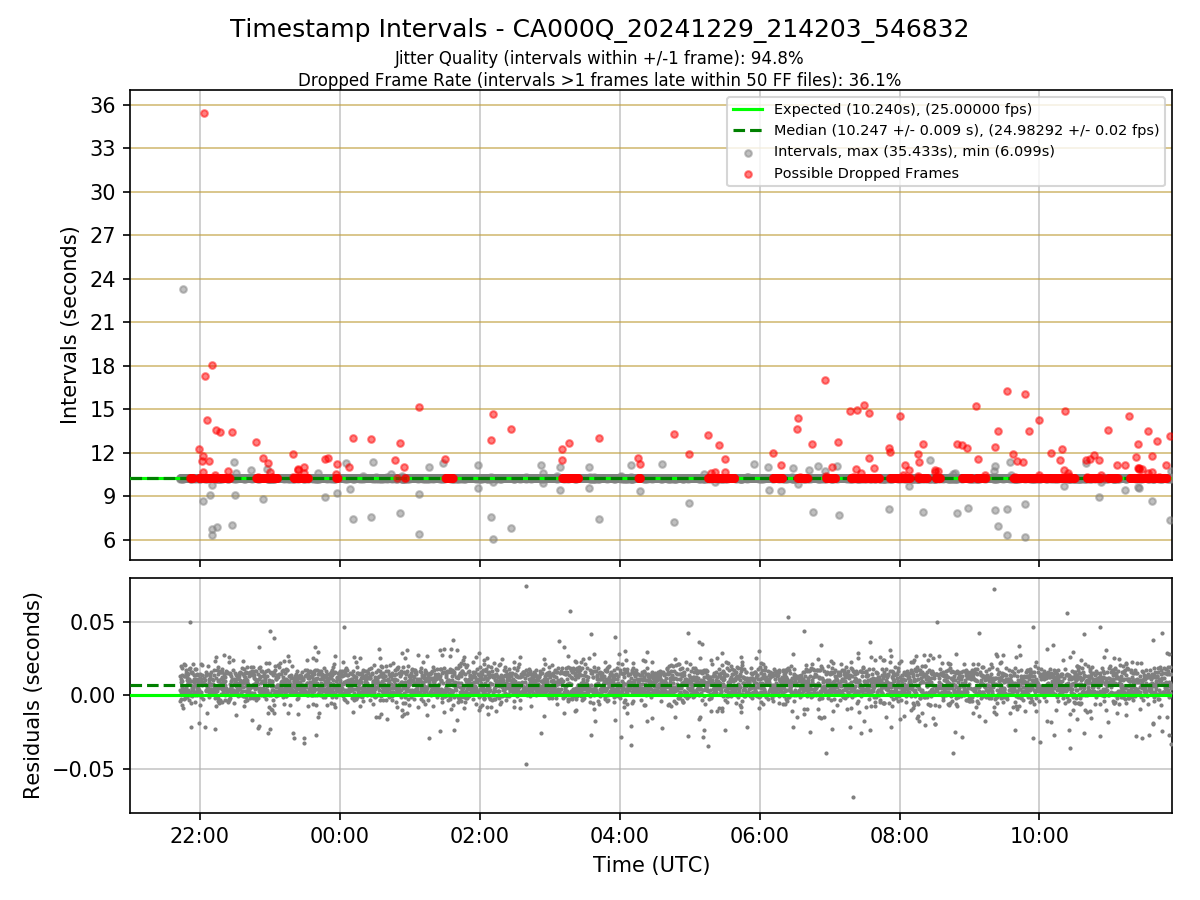Viewport: 1200px width, 900px height.
Task: Click the 'Residuals (seconds)' y-axis label
Action: pyautogui.click(x=33, y=695)
